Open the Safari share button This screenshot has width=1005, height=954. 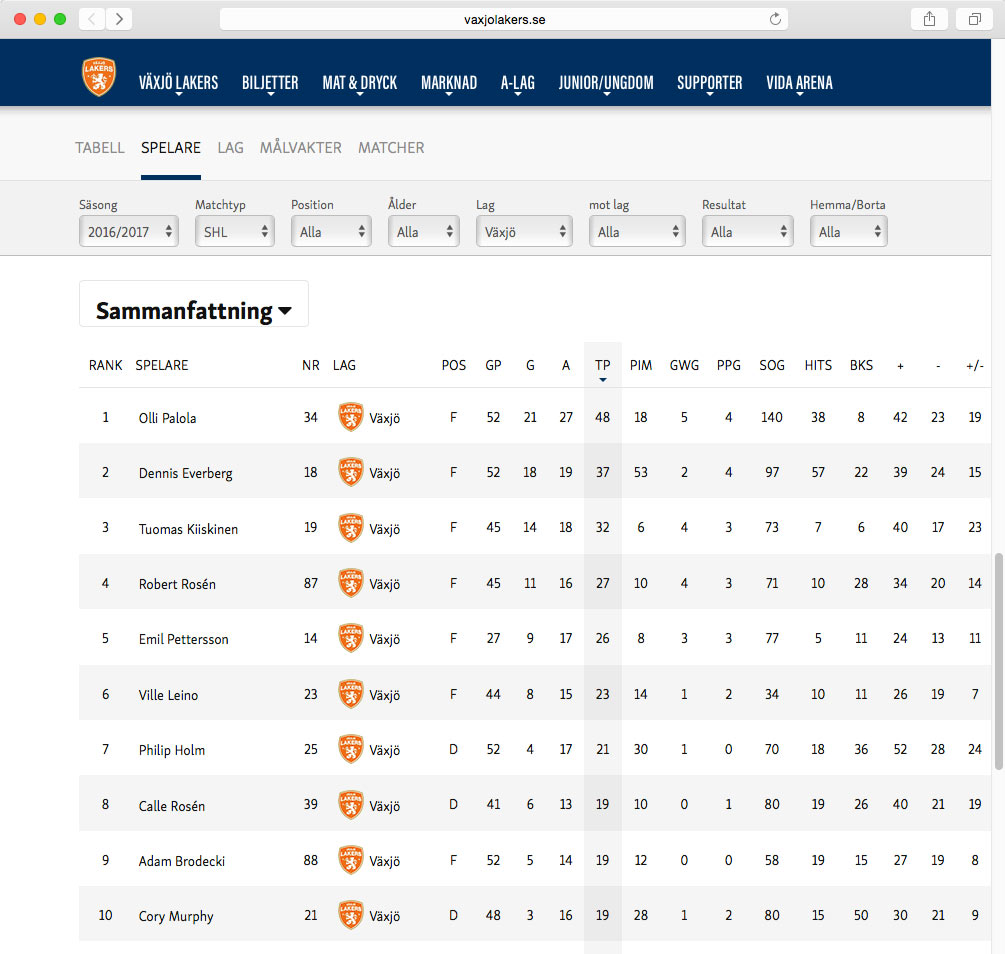(929, 19)
